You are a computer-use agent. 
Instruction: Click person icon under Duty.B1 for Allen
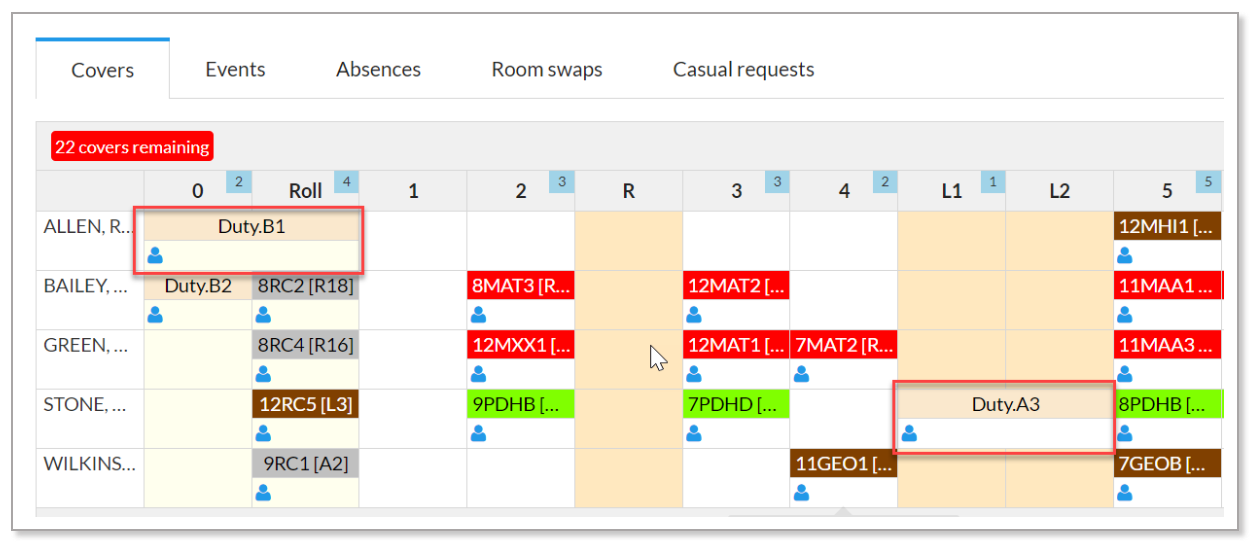pos(155,255)
